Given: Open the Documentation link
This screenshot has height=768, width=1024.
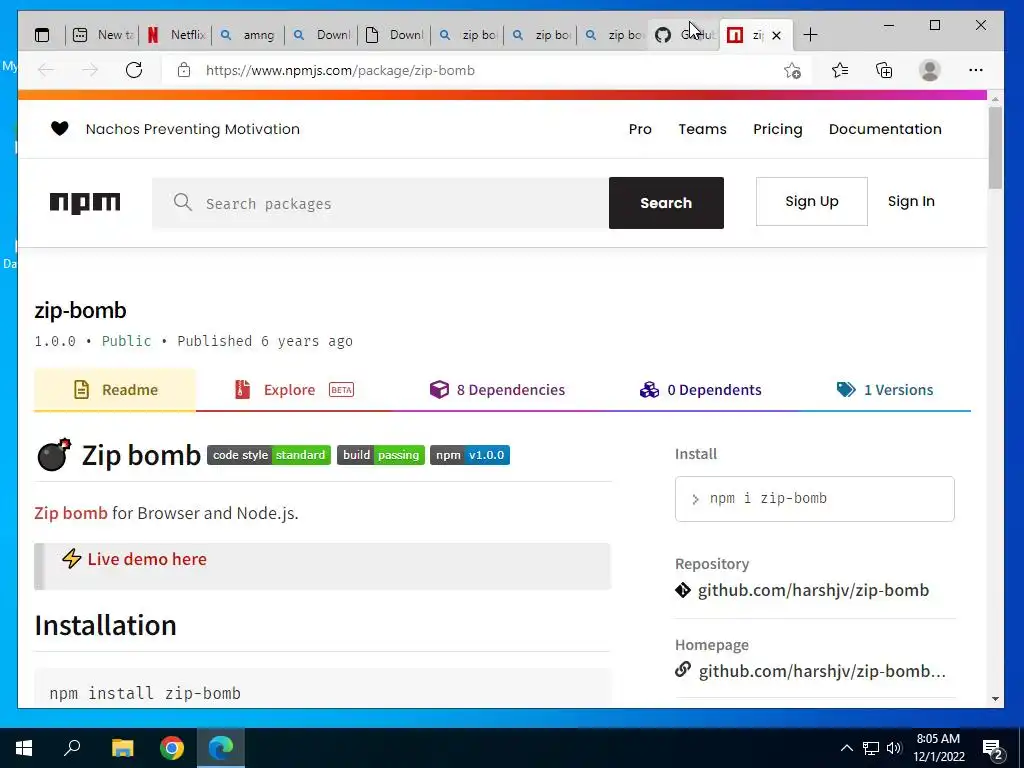Looking at the screenshot, I should [x=885, y=129].
